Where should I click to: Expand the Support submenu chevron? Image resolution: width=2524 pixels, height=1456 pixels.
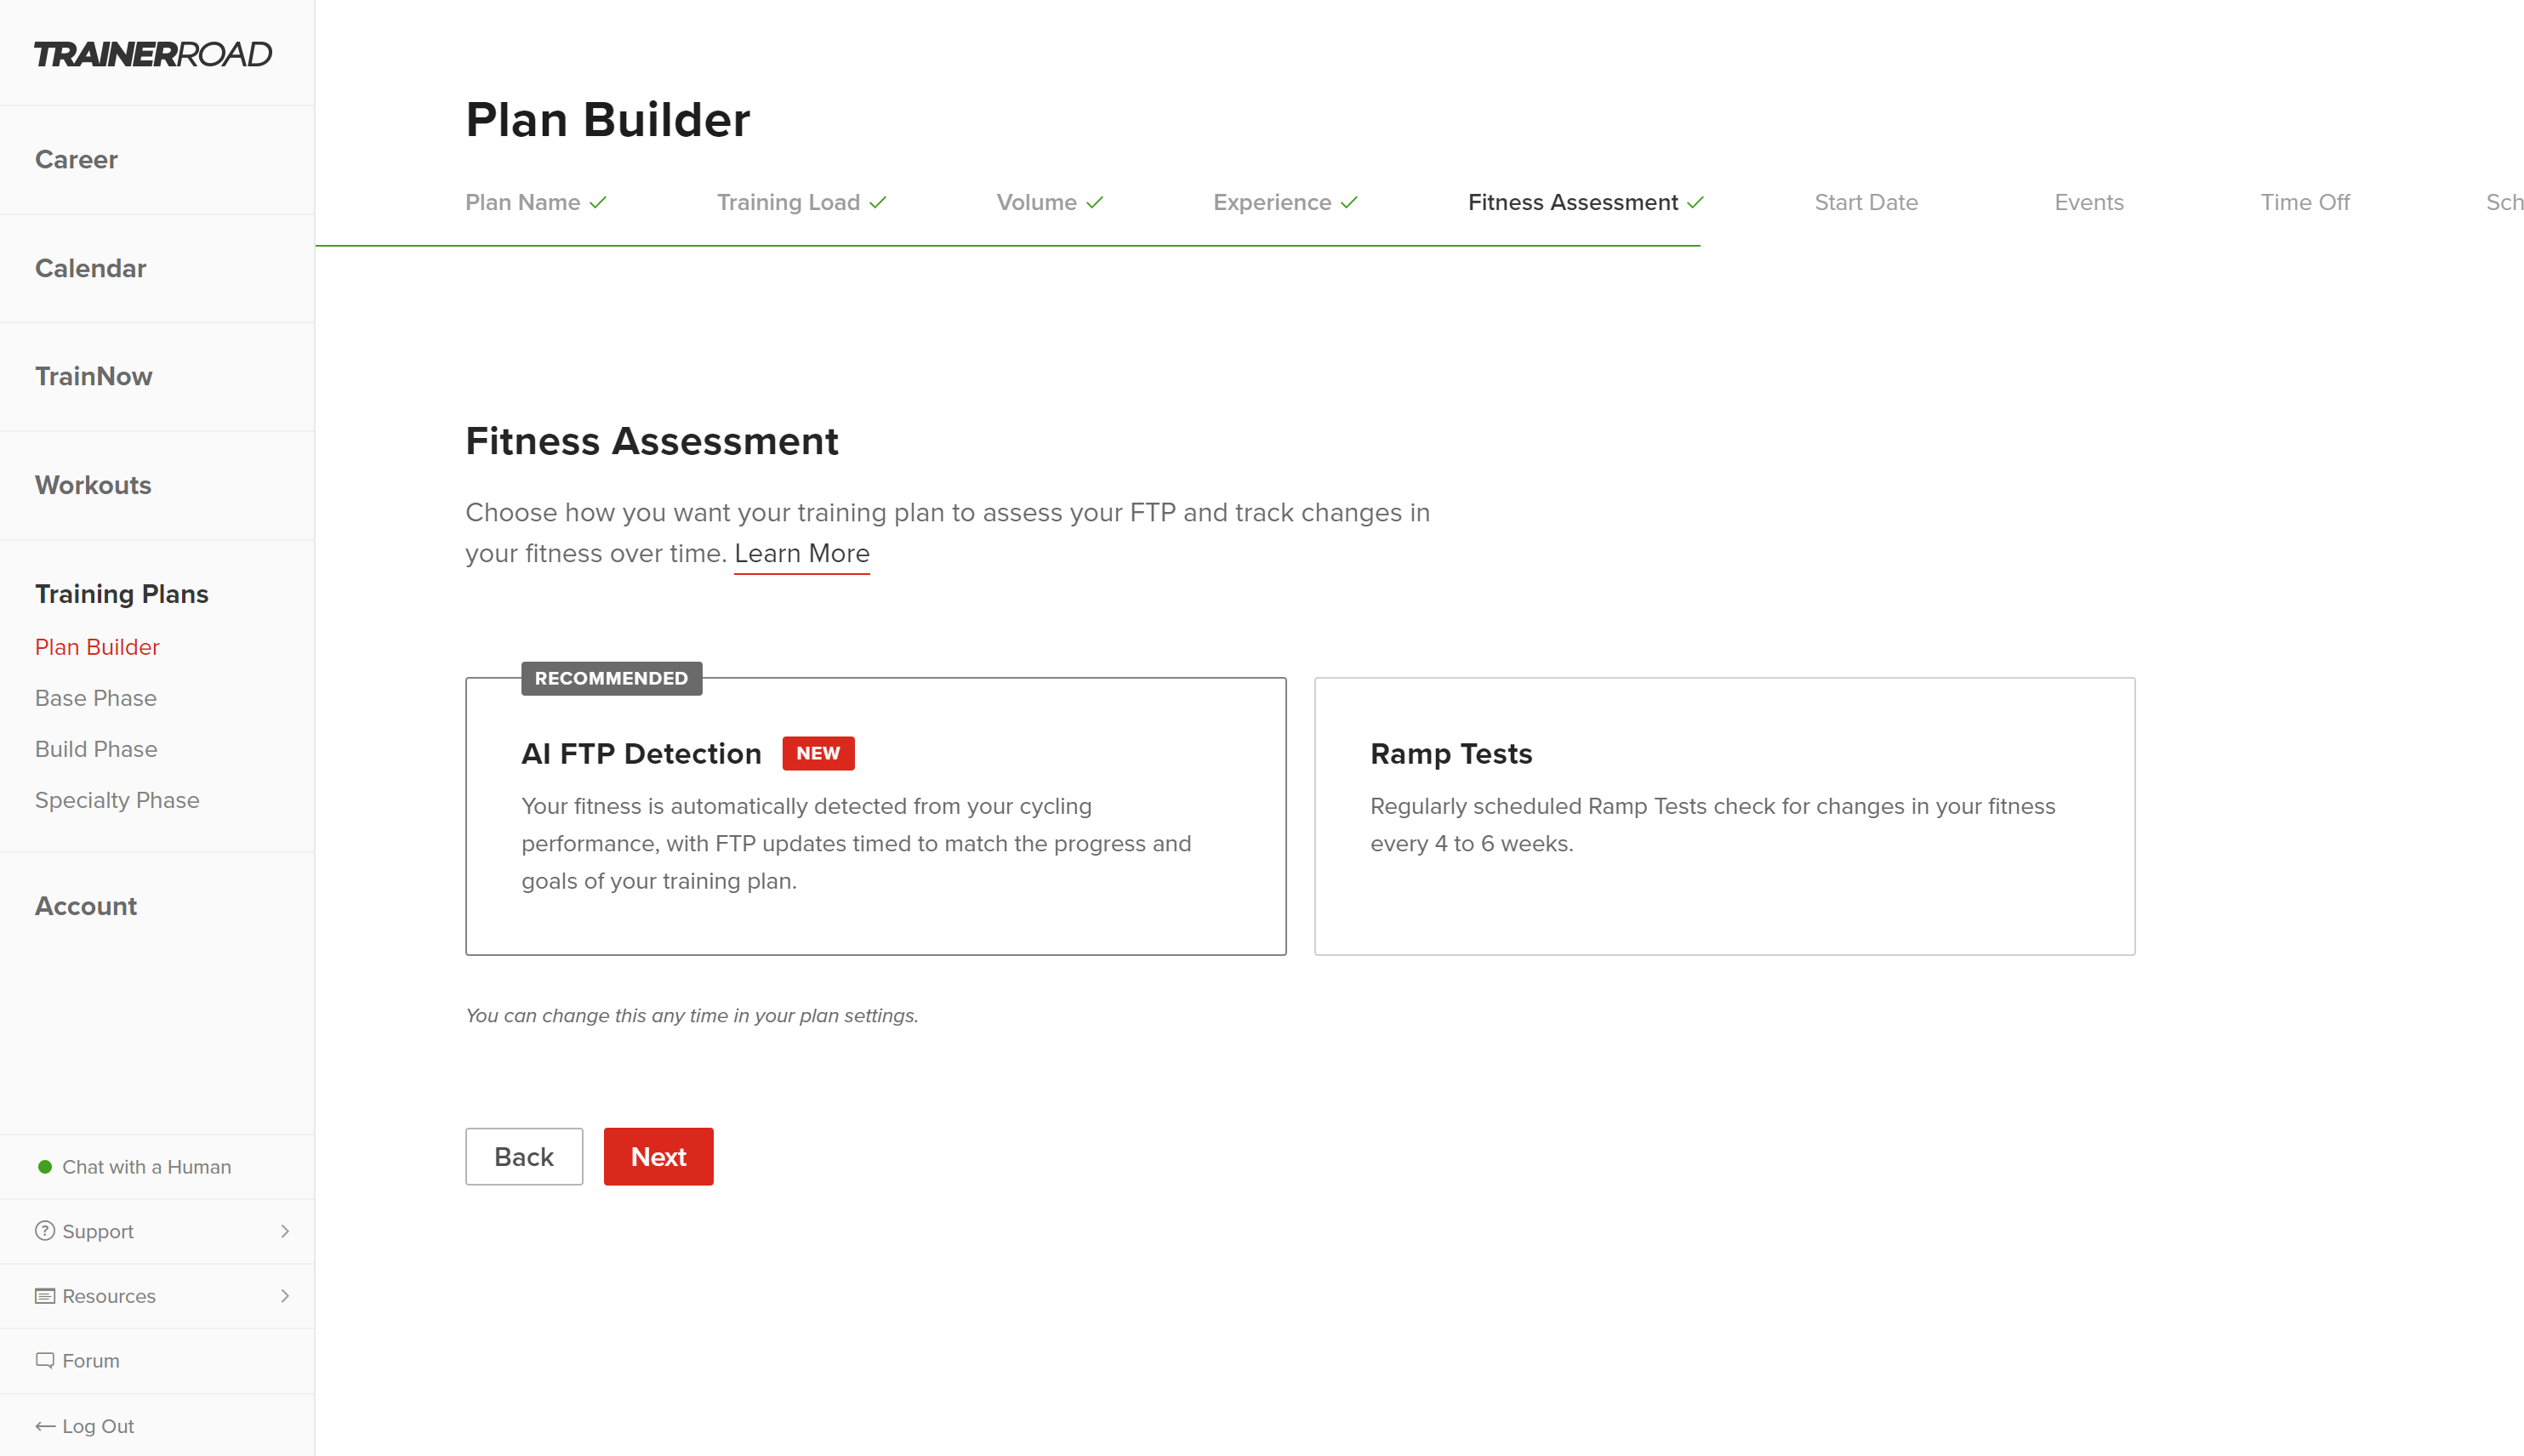pyautogui.click(x=285, y=1231)
